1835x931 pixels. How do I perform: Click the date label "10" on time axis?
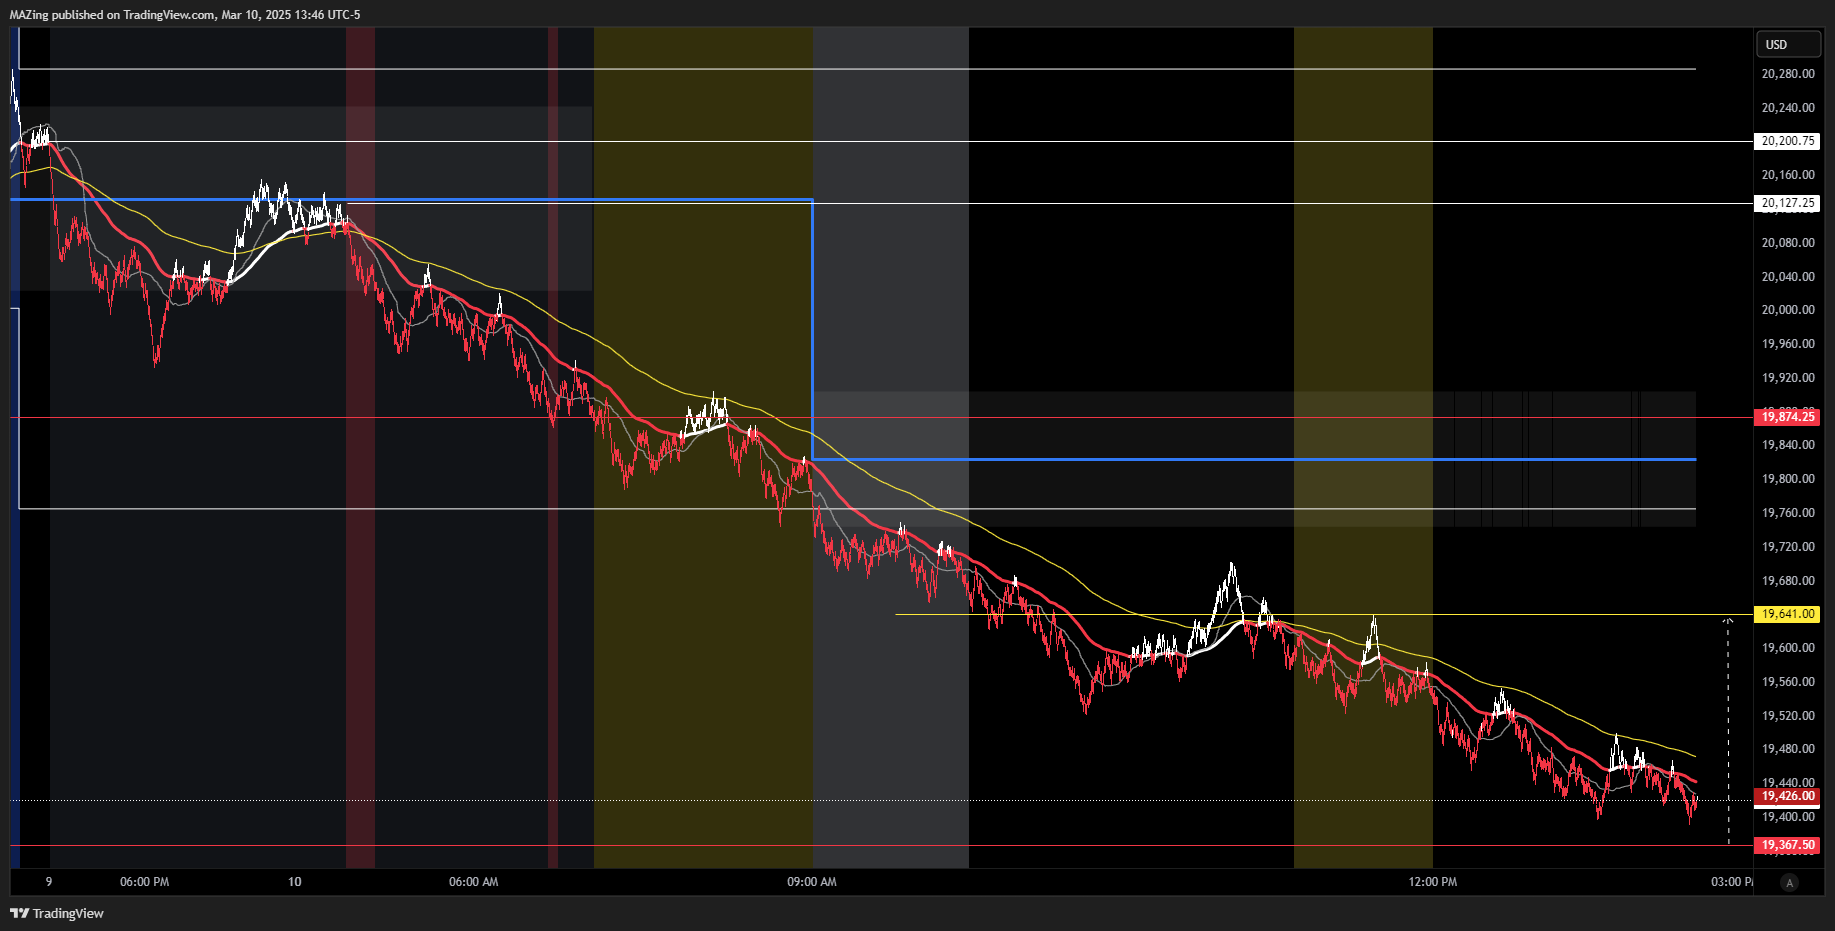294,882
